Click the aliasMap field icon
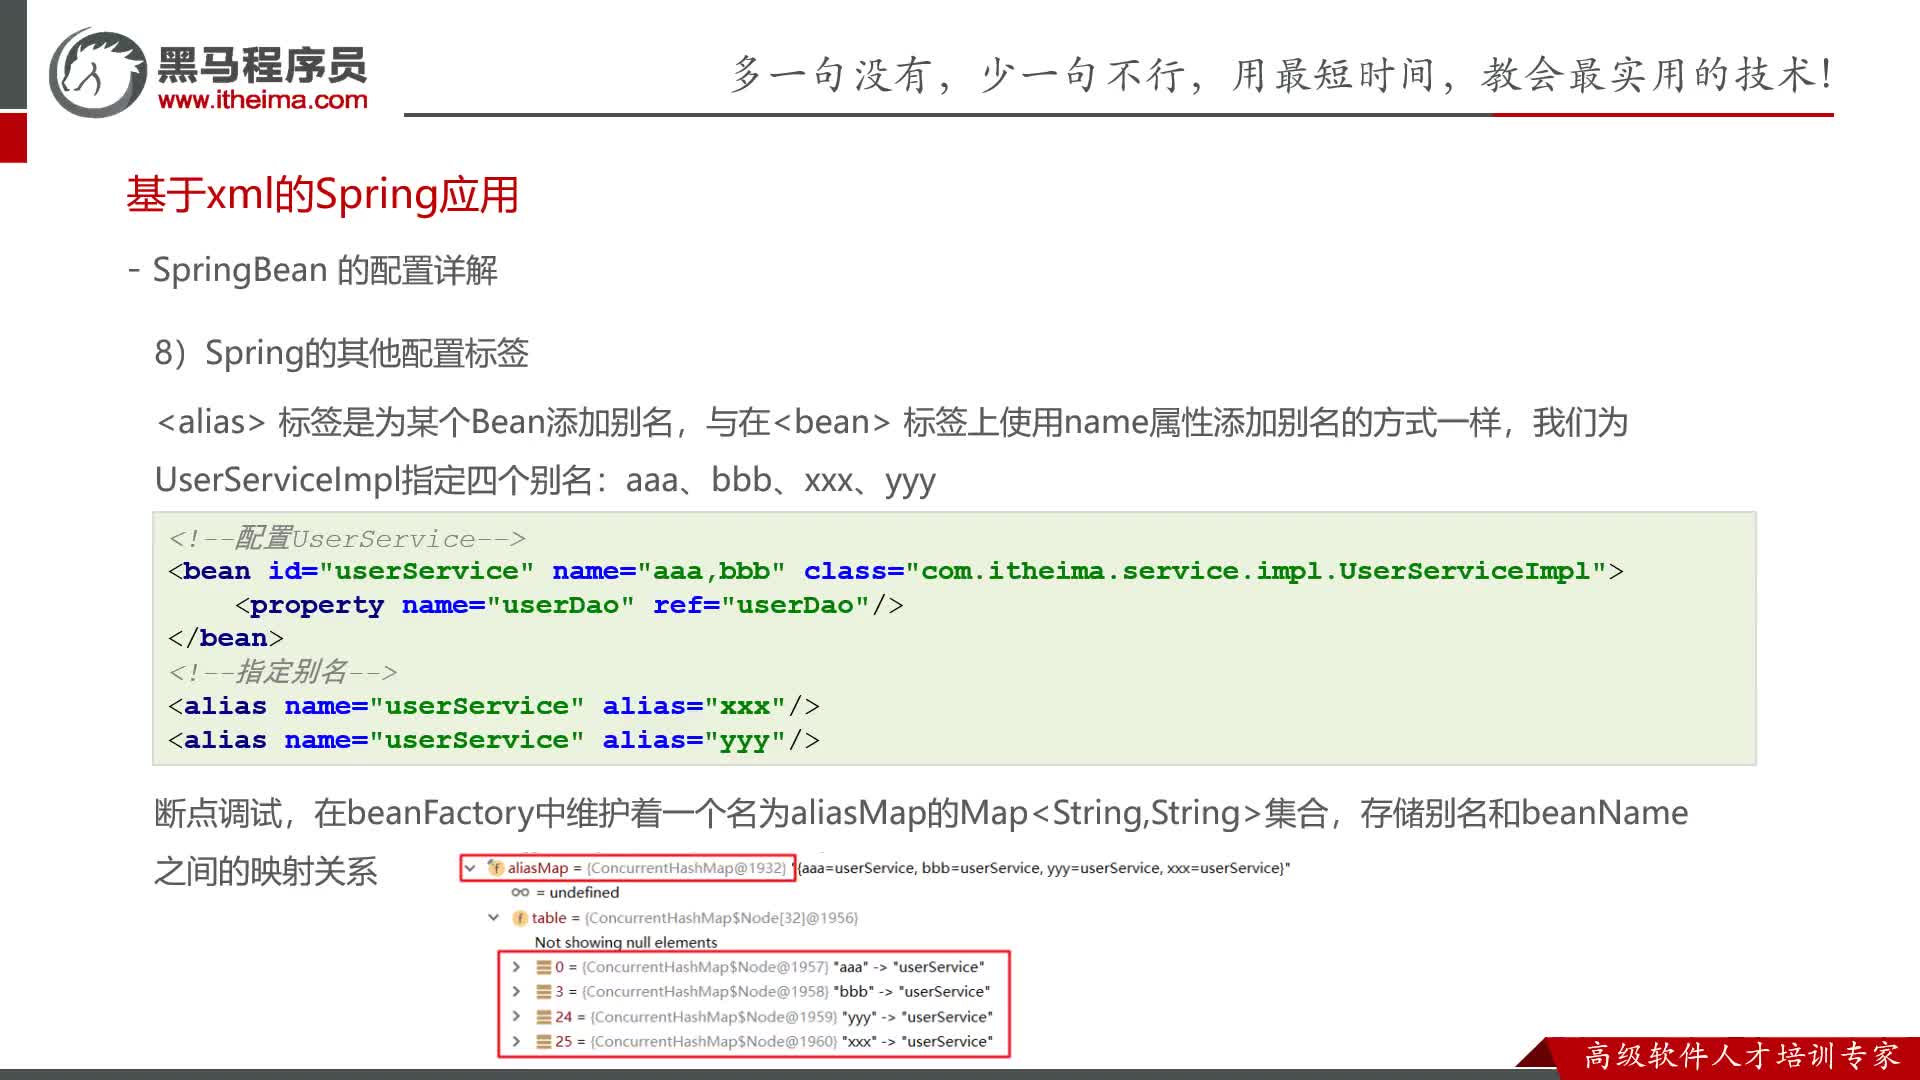The height and width of the screenshot is (1080, 1920). tap(495, 868)
